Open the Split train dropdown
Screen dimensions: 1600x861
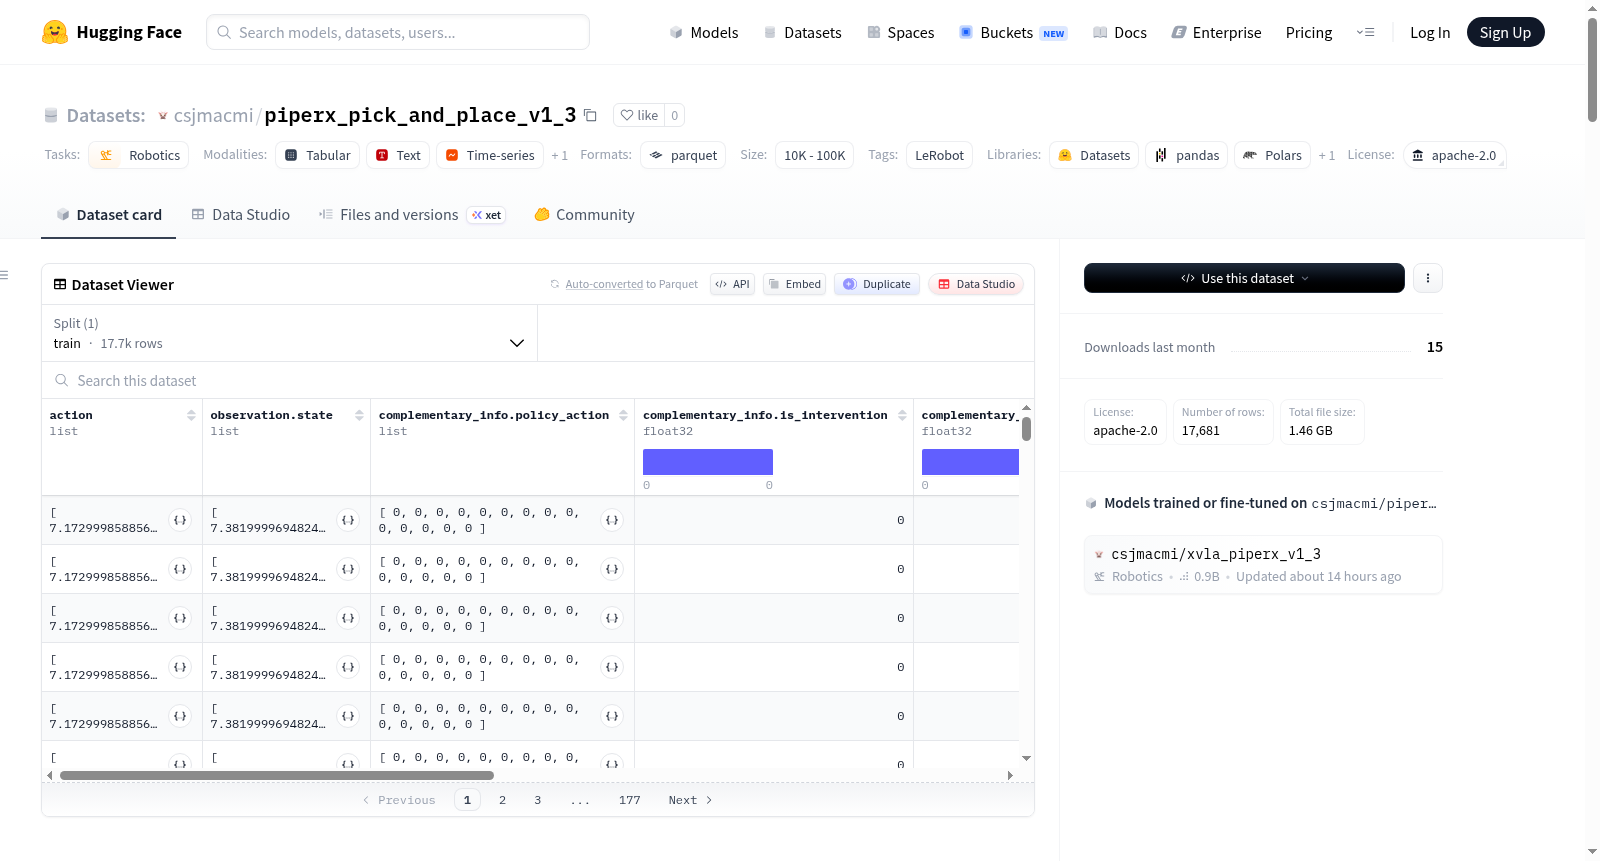(290, 333)
